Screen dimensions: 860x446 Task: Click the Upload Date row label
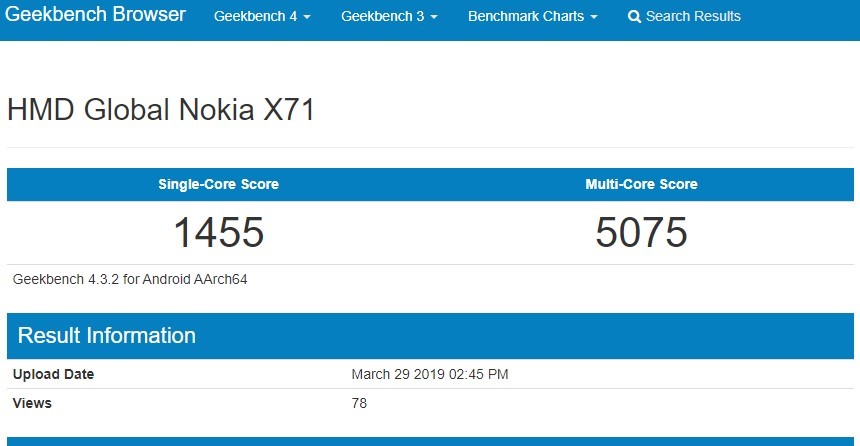click(53, 375)
